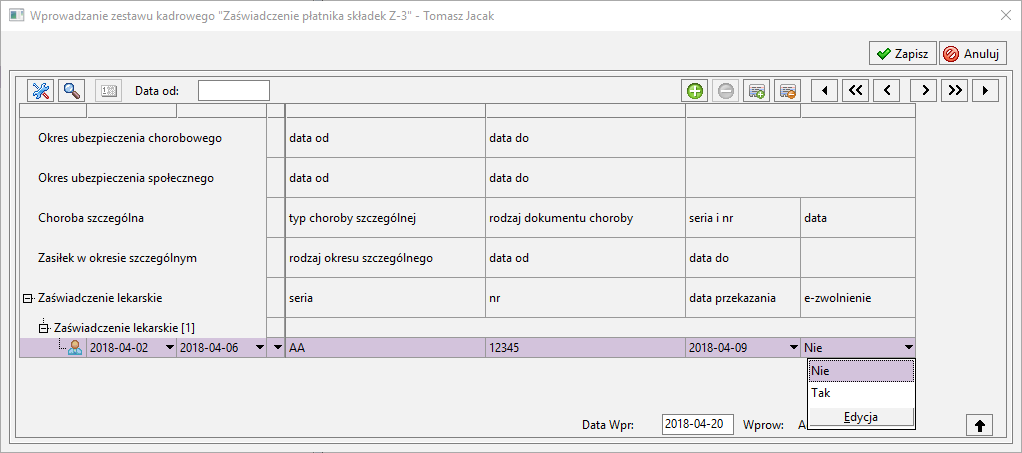Click the tools settings wrench icon
The width and height of the screenshot is (1022, 453).
(41, 91)
